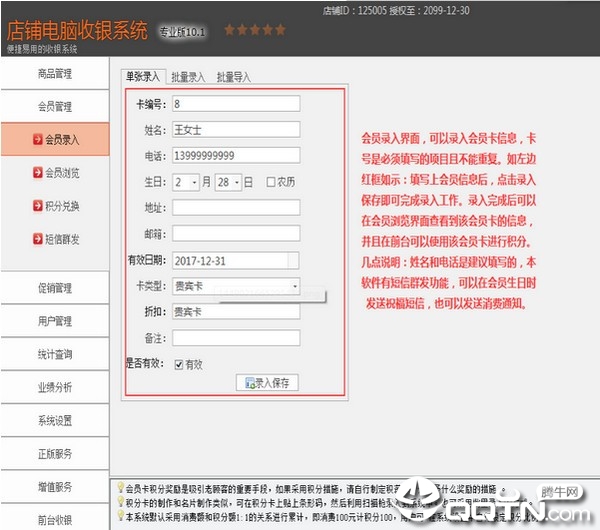Image resolution: width=600 pixels, height=530 pixels.
Task: Click the red arrow icon beside 会员浏览
Action: click(38, 173)
